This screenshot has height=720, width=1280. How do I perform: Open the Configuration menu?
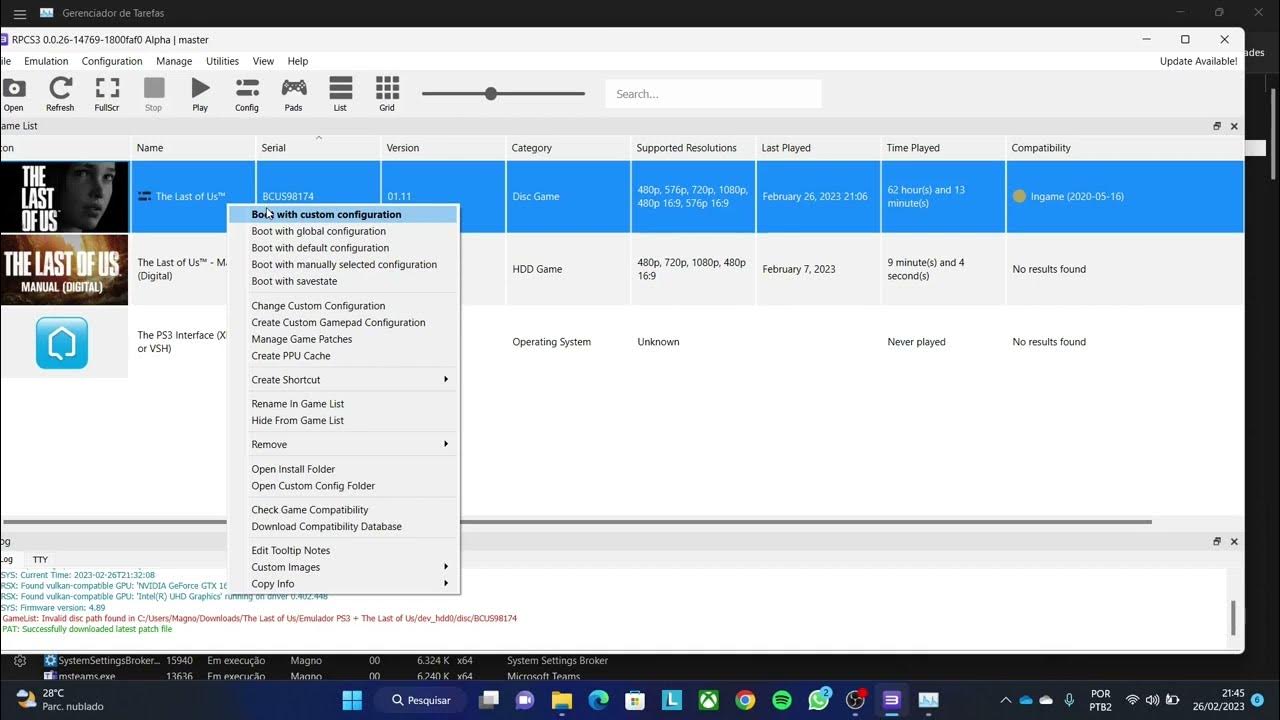112,61
